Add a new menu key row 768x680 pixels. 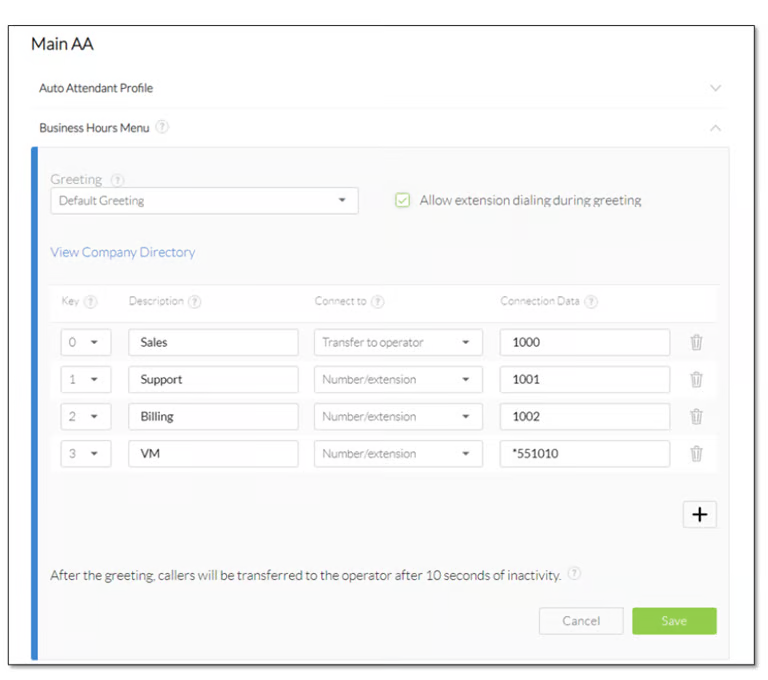[699, 514]
